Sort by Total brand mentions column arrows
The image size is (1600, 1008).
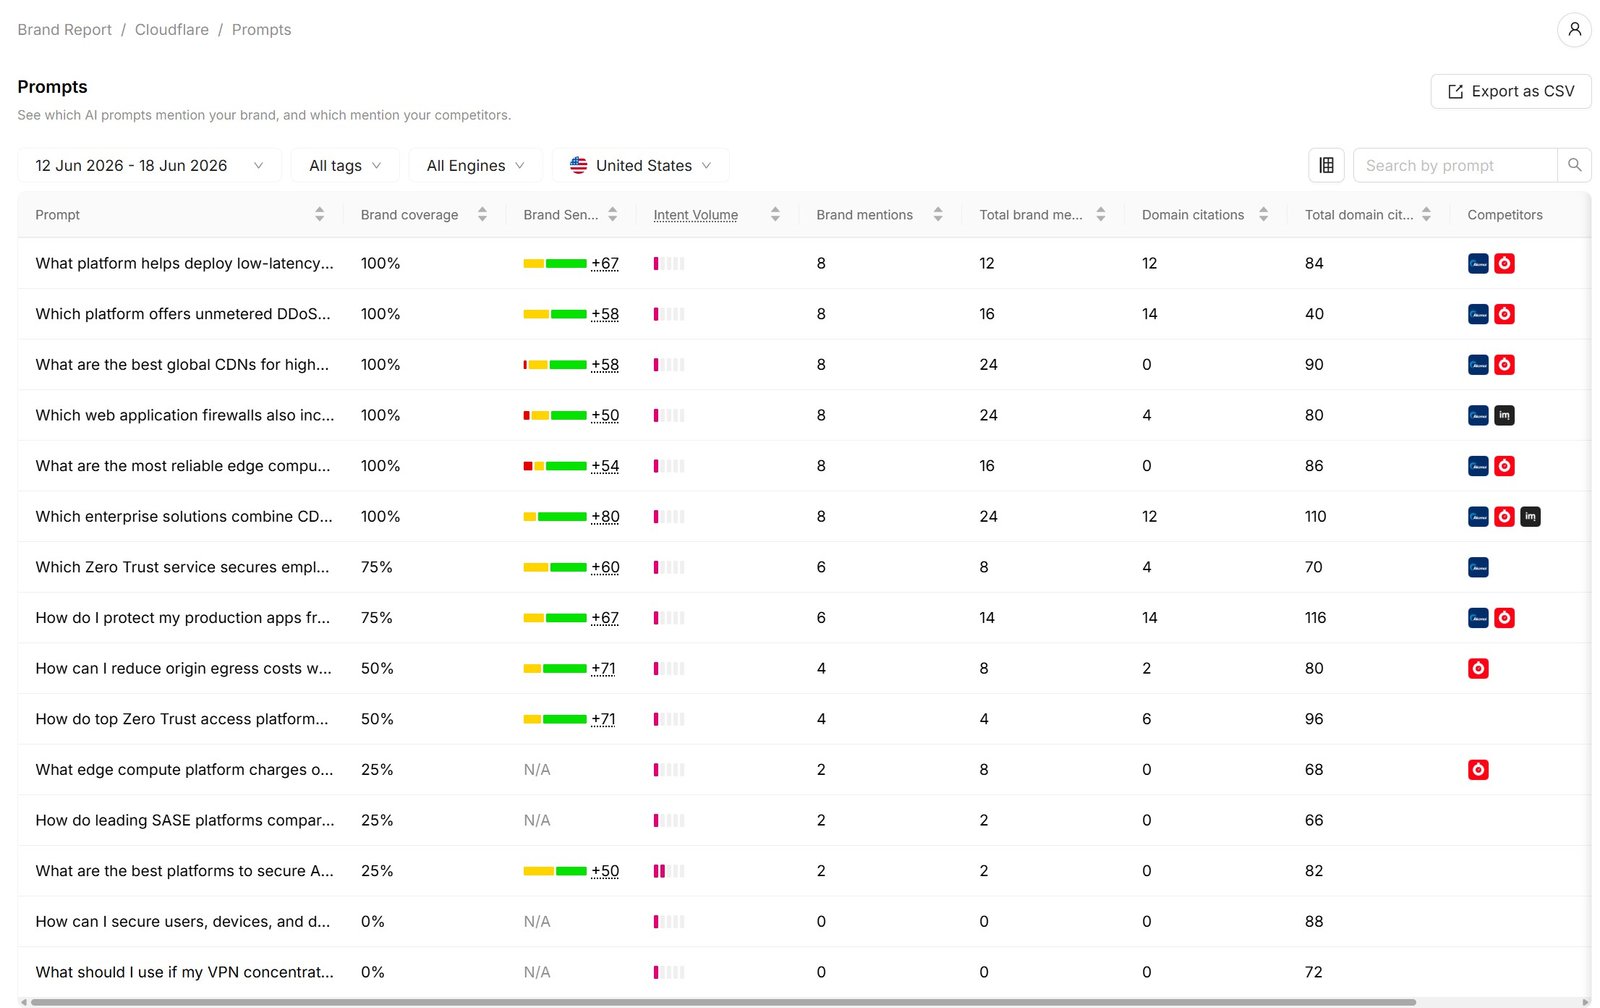(x=1100, y=214)
